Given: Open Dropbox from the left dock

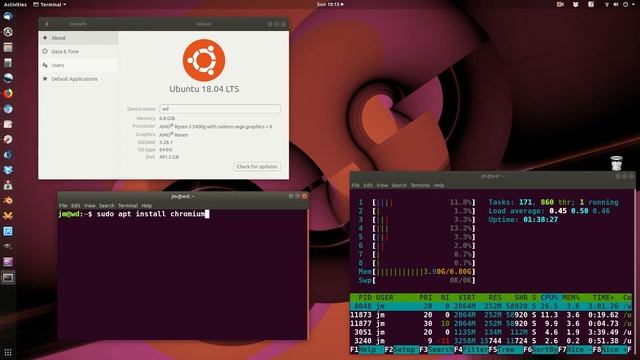Looking at the screenshot, I should tap(8, 170).
